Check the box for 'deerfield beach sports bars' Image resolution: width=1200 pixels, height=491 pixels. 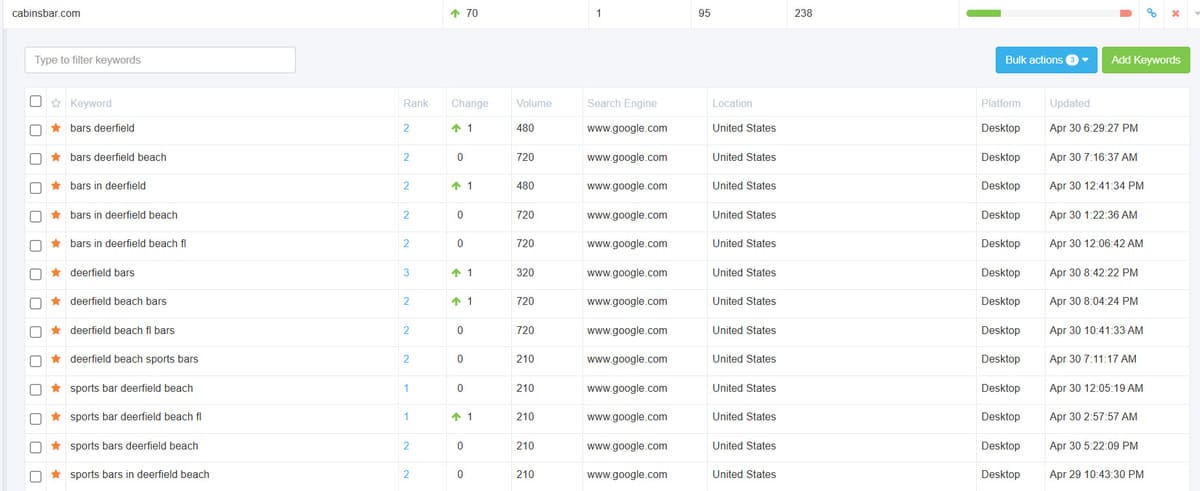(x=36, y=360)
